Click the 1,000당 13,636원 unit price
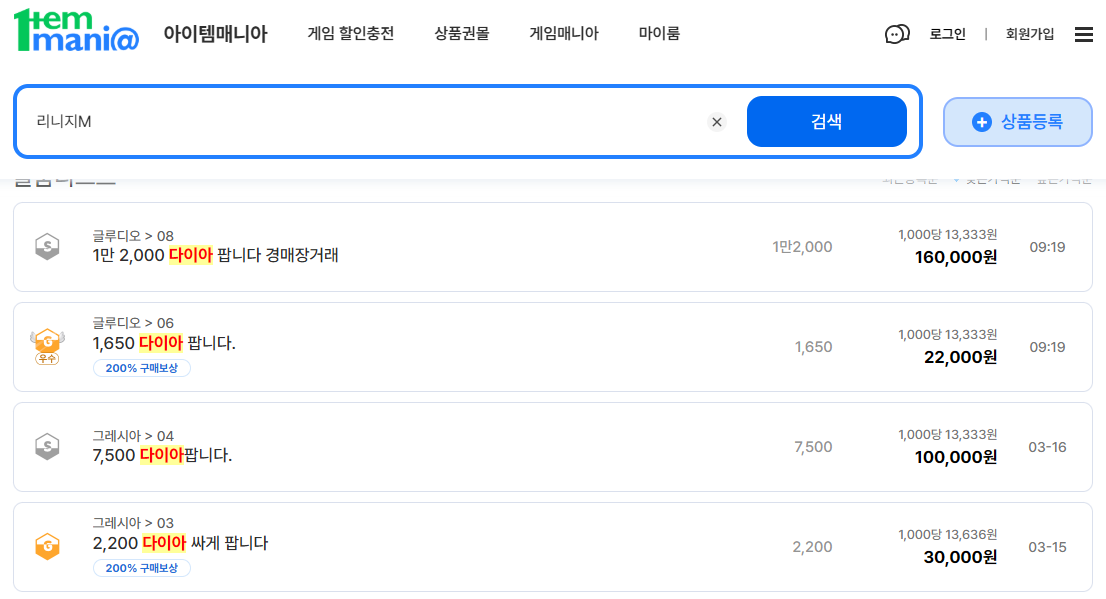This screenshot has width=1106, height=599. tap(947, 535)
